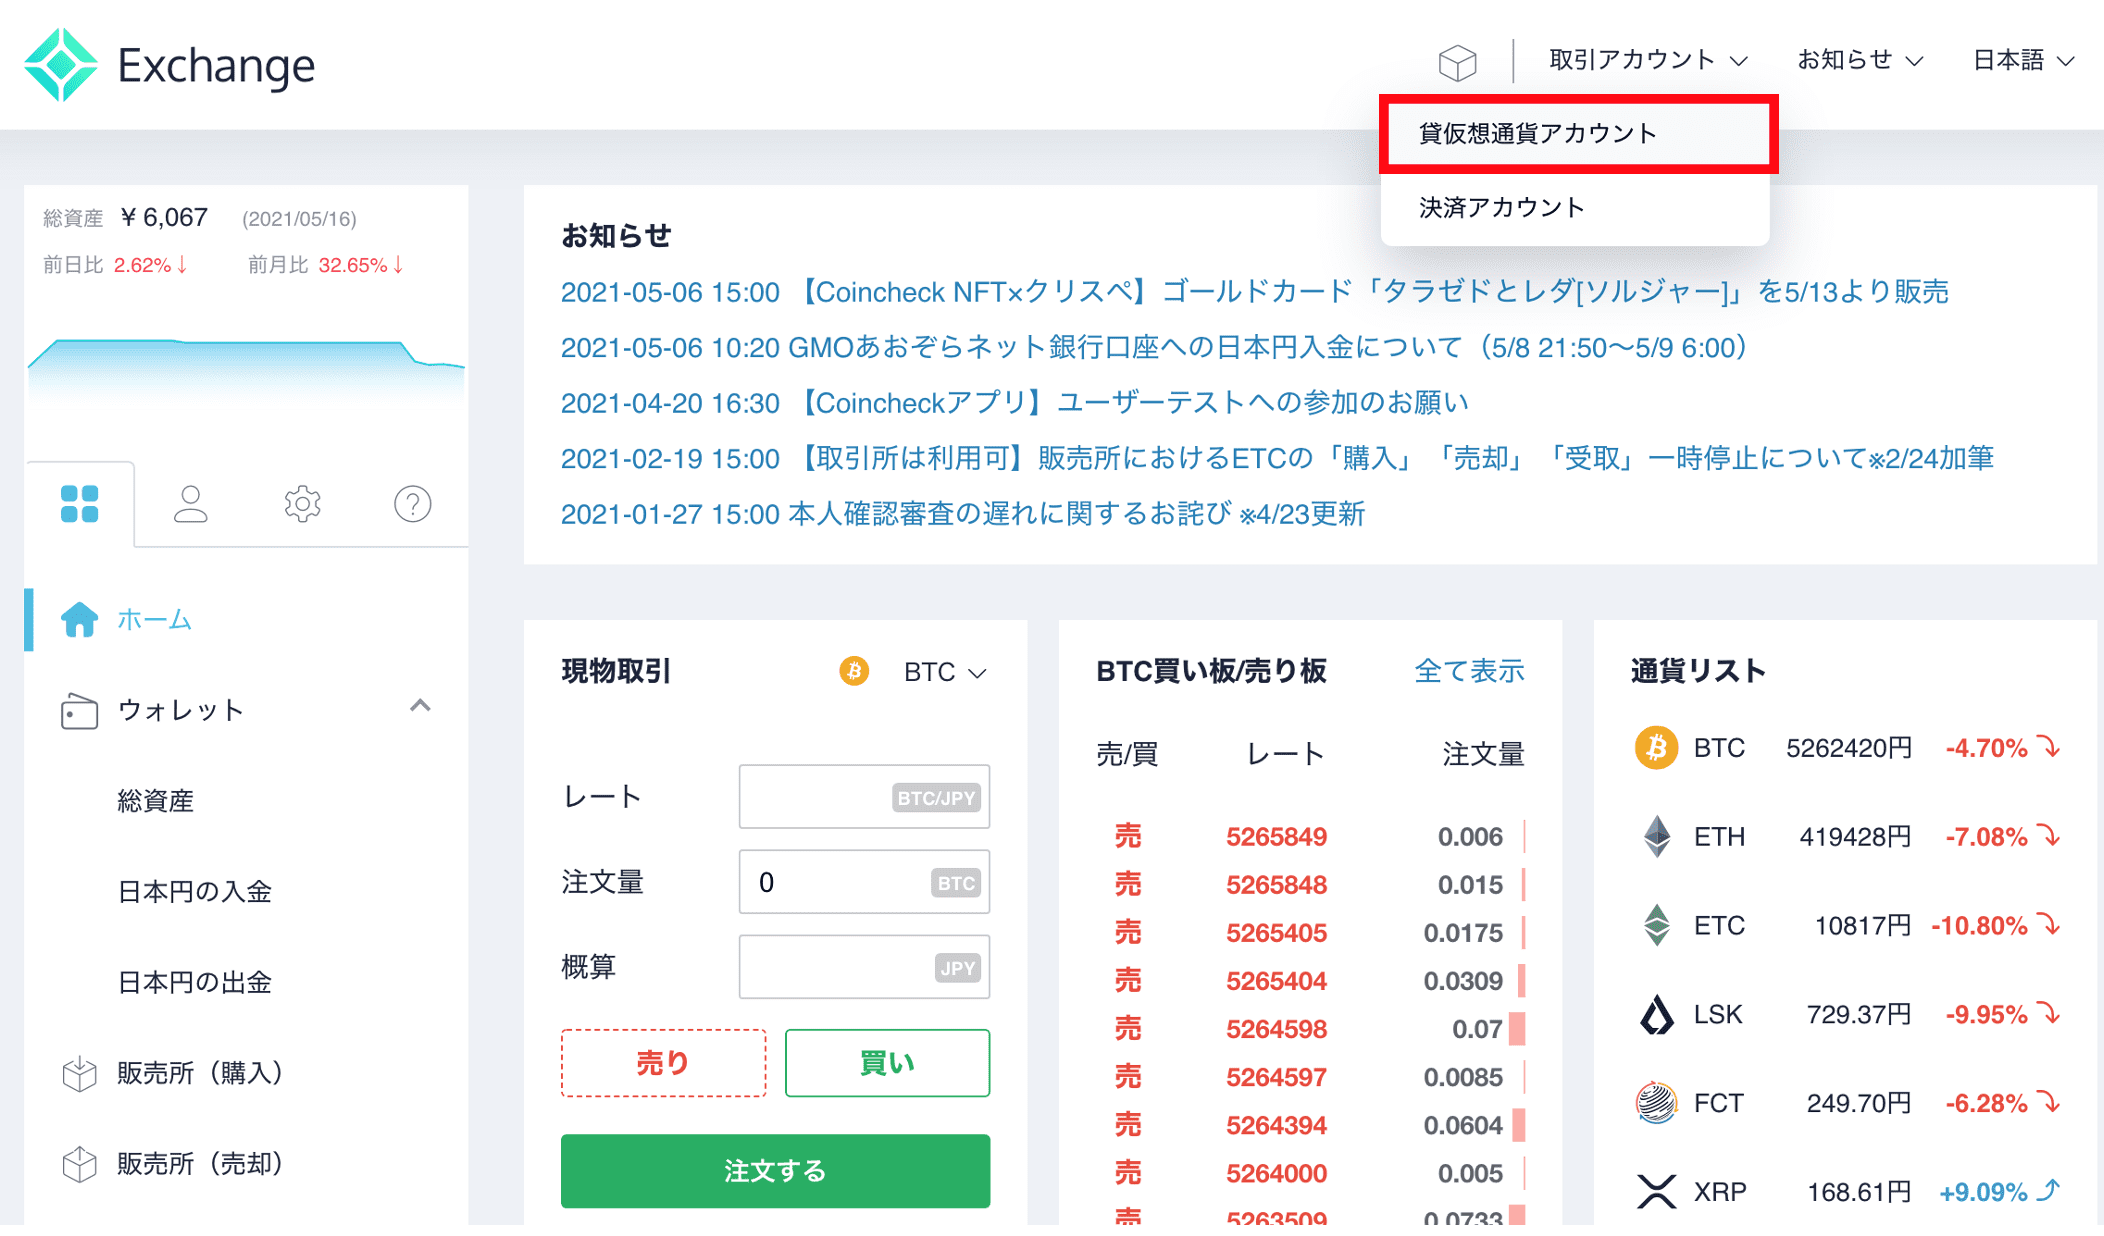Click the profile person icon
The image size is (2104, 1236).
(x=191, y=505)
